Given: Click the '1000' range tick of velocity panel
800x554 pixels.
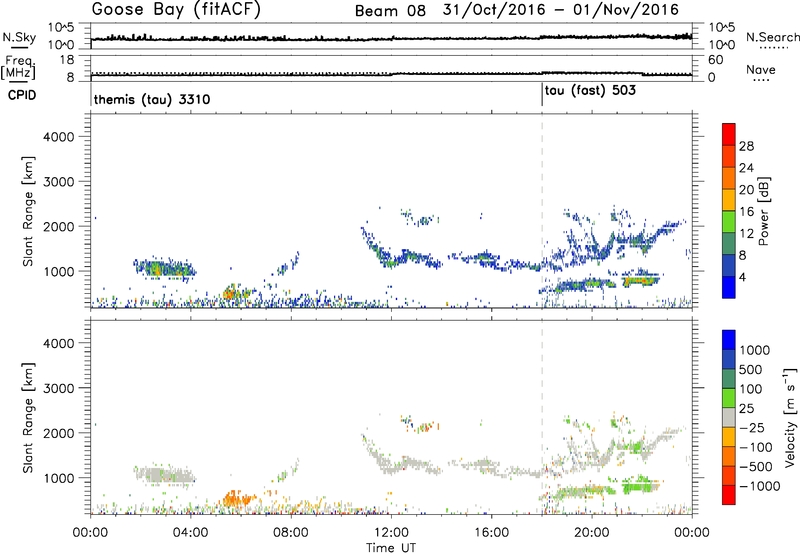Looking at the screenshot, I should pos(59,478).
